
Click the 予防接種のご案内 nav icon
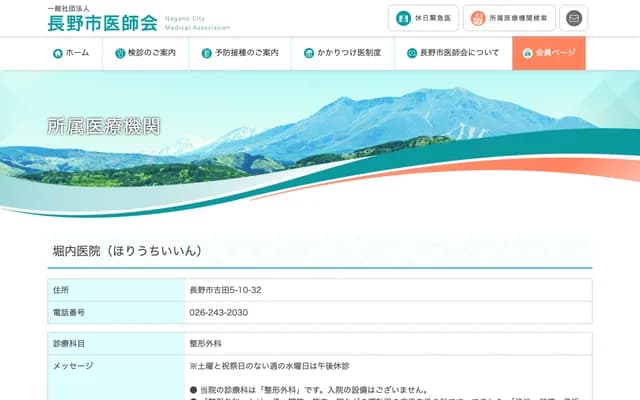(x=204, y=53)
